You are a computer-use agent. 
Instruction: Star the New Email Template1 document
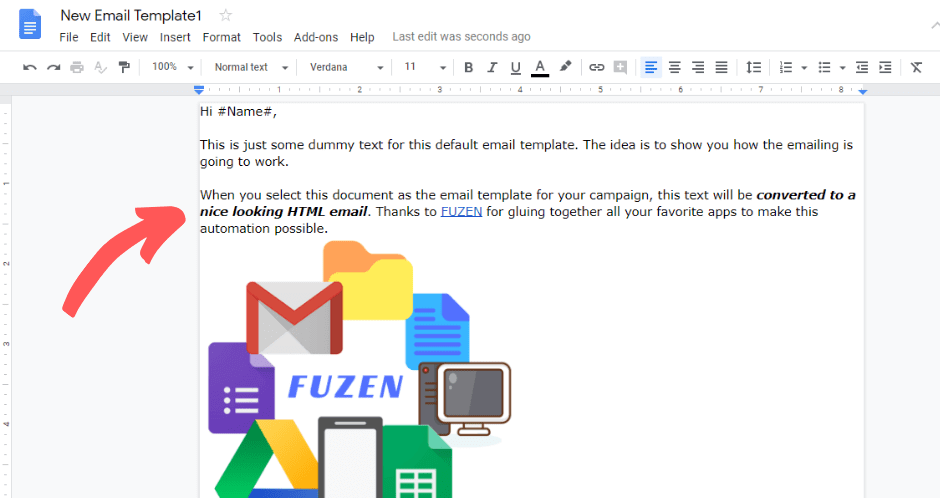(225, 15)
